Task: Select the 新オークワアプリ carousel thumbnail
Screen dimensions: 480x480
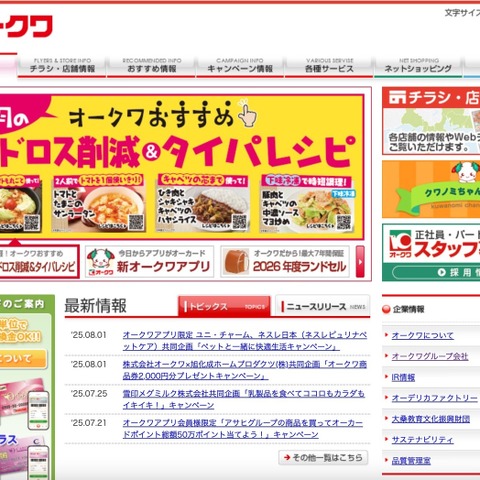Action: [x=149, y=262]
